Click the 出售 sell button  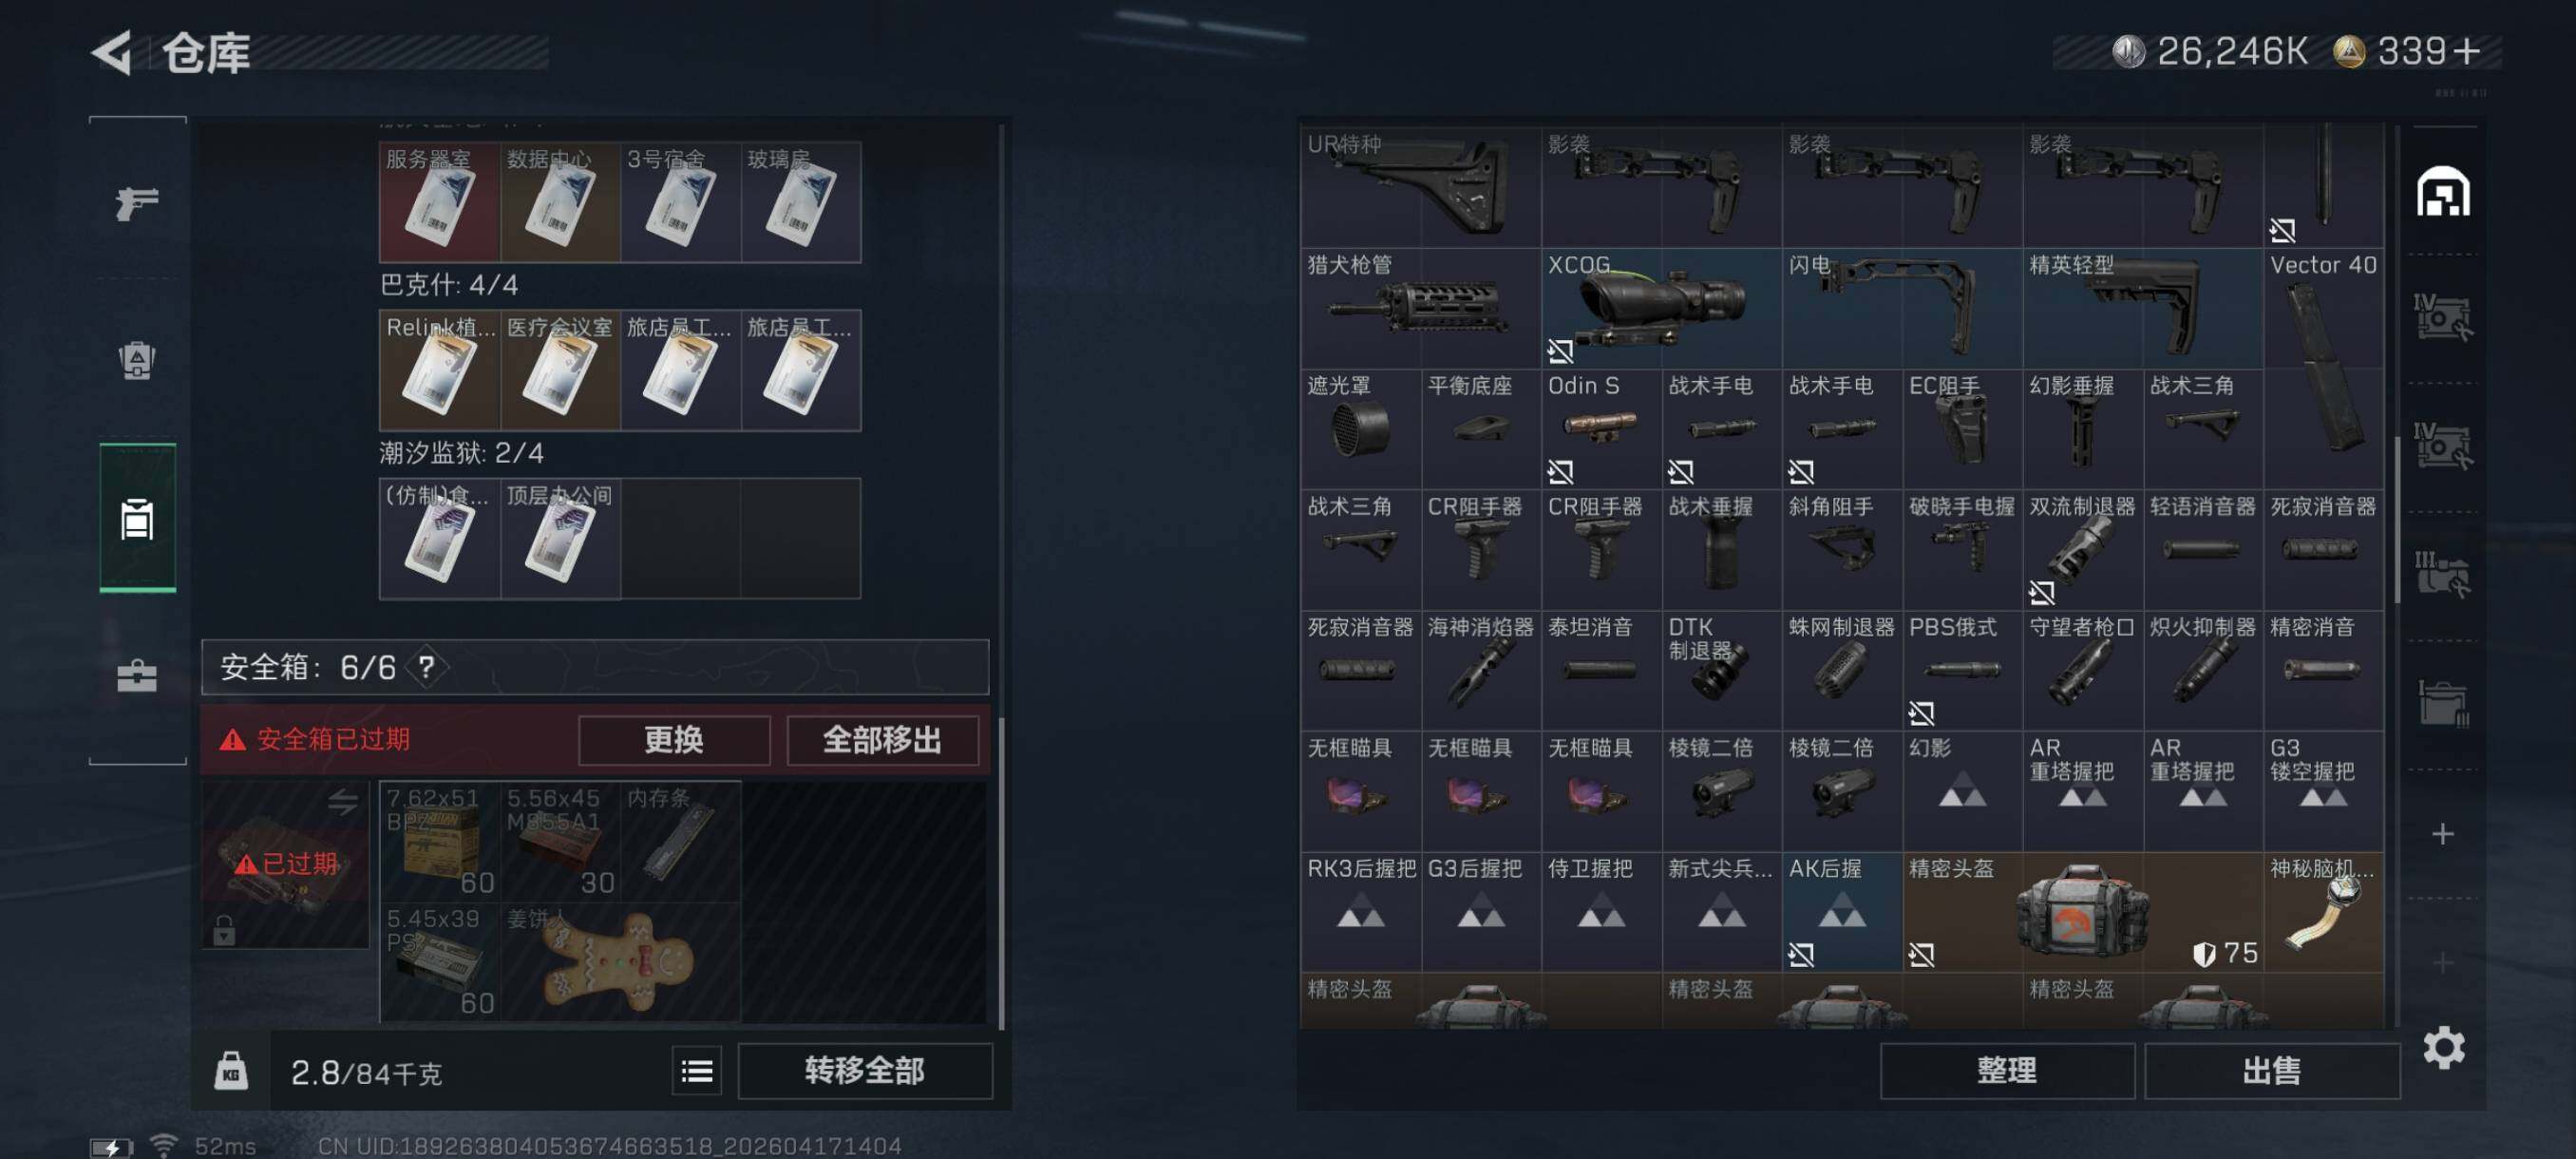coord(2271,1071)
